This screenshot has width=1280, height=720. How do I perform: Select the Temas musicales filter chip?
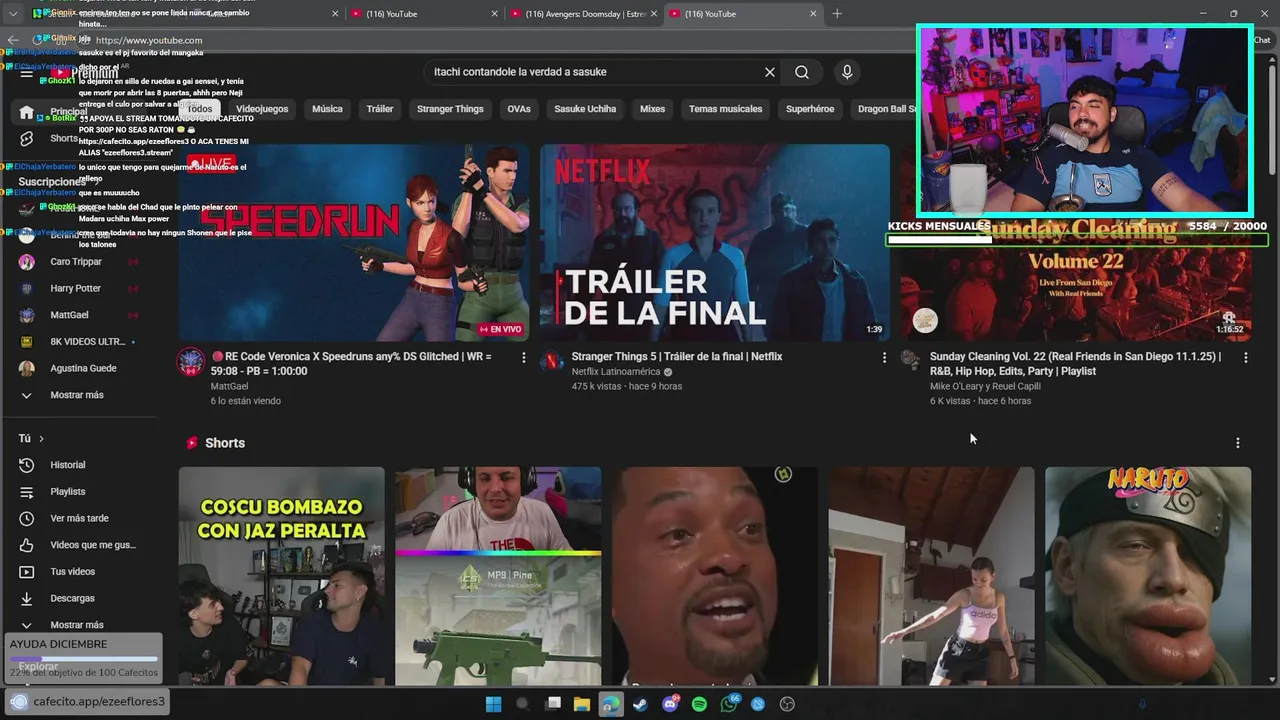725,109
